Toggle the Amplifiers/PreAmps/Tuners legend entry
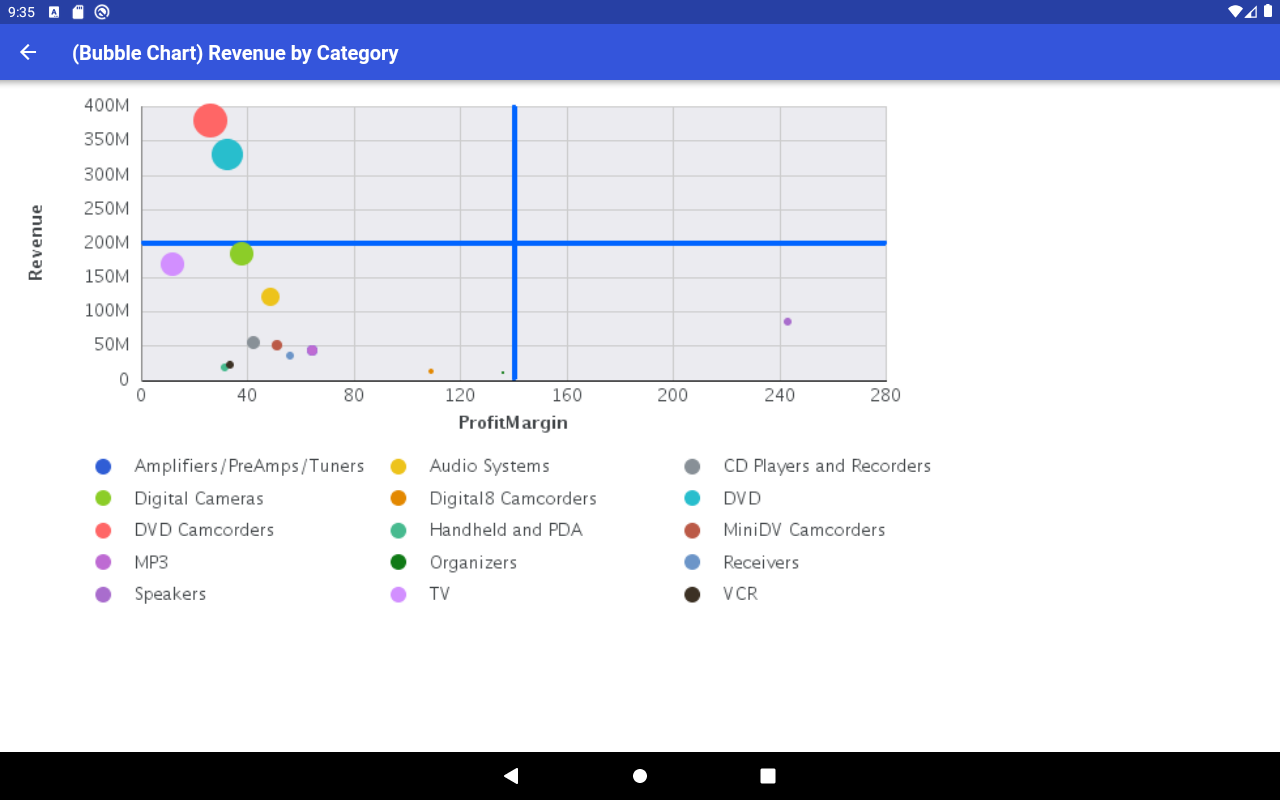Image resolution: width=1280 pixels, height=800 pixels. (x=249, y=466)
